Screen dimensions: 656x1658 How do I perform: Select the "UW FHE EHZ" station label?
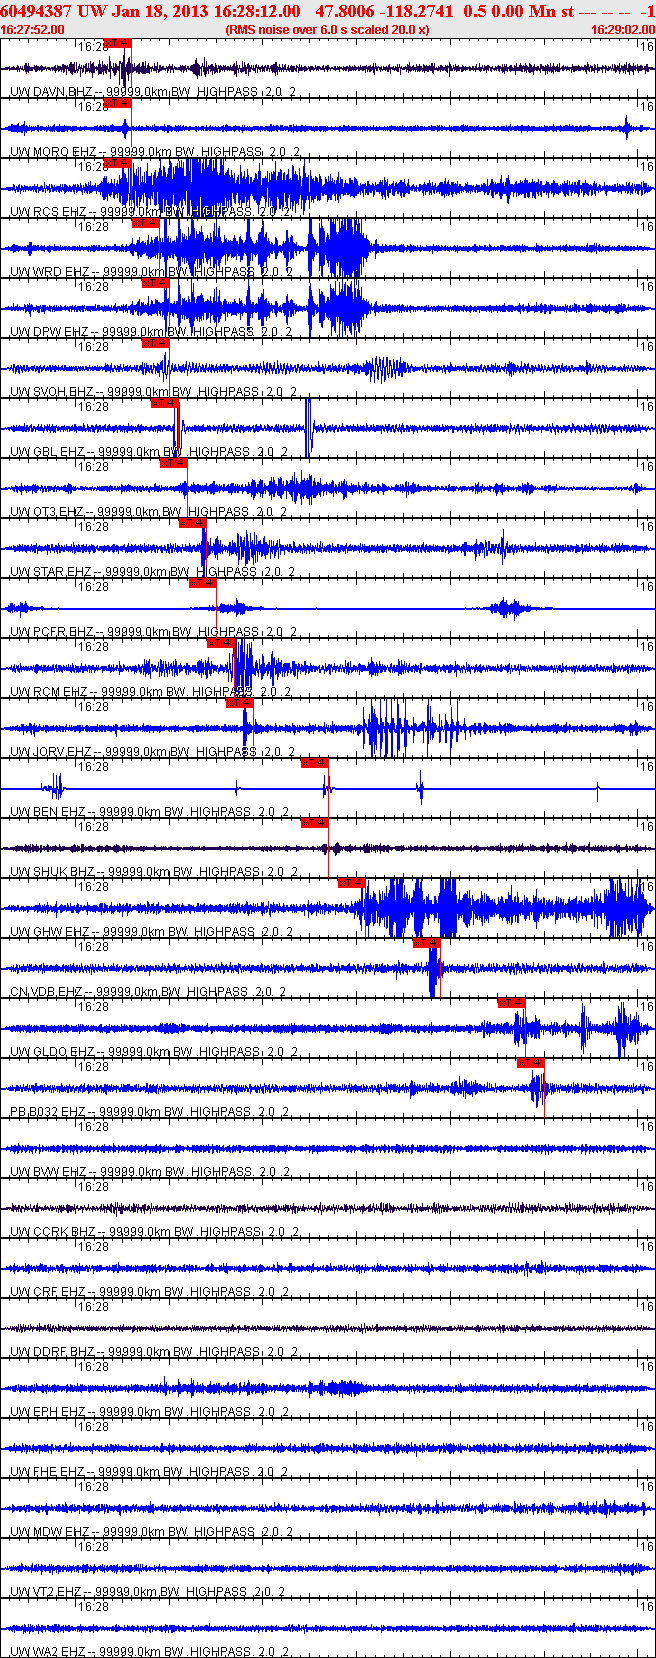pos(48,1472)
